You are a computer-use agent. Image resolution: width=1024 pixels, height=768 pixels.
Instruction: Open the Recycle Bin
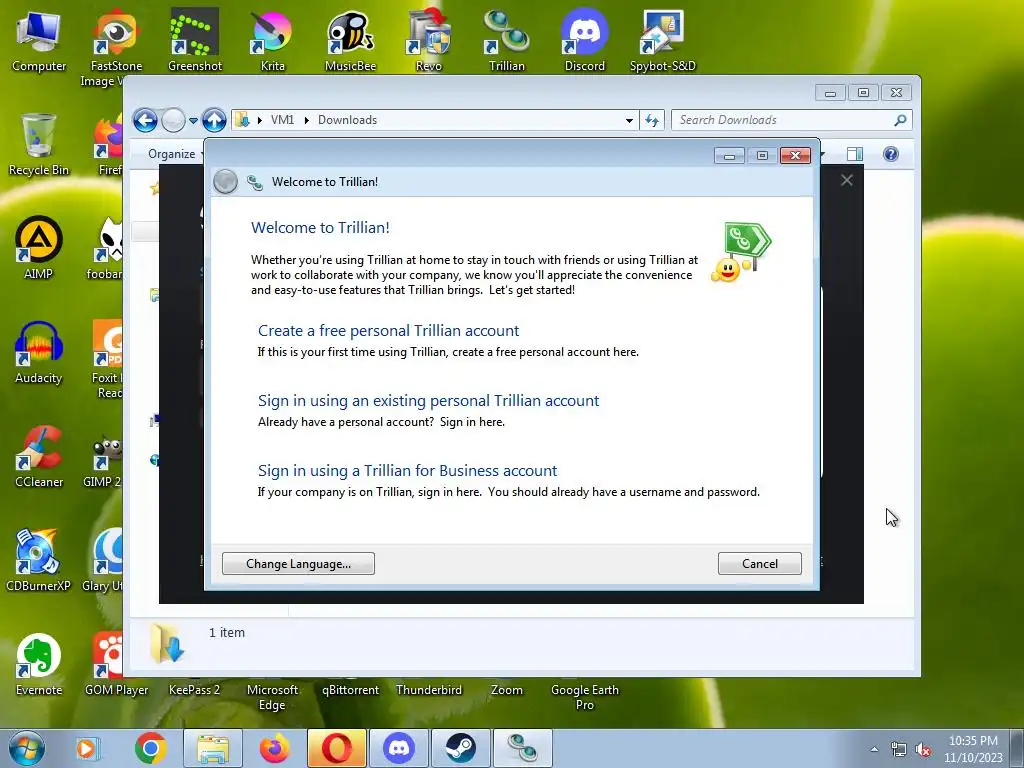click(39, 145)
